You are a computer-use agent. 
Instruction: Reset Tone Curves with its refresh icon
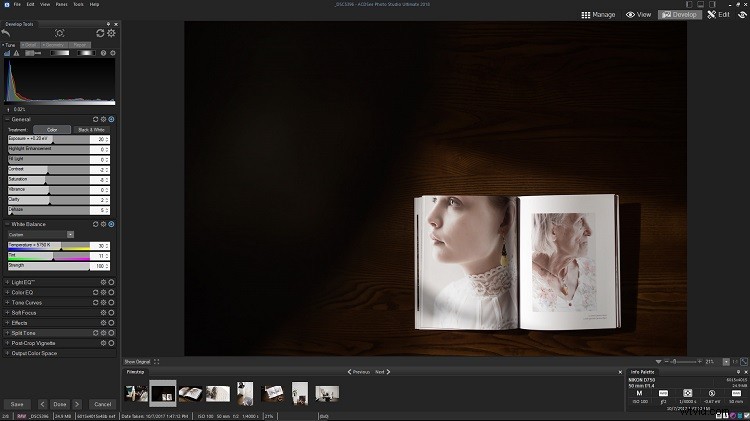coord(95,302)
